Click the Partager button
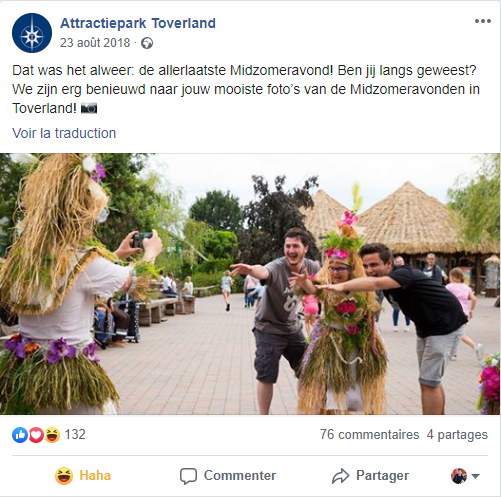The image size is (501, 497). click(370, 476)
